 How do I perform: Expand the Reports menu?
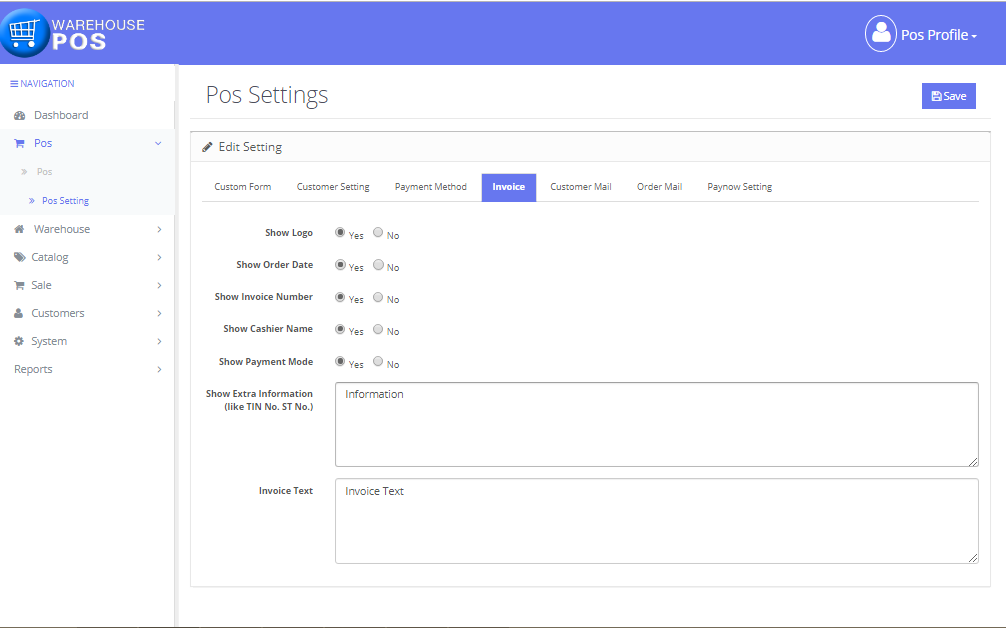click(x=33, y=368)
